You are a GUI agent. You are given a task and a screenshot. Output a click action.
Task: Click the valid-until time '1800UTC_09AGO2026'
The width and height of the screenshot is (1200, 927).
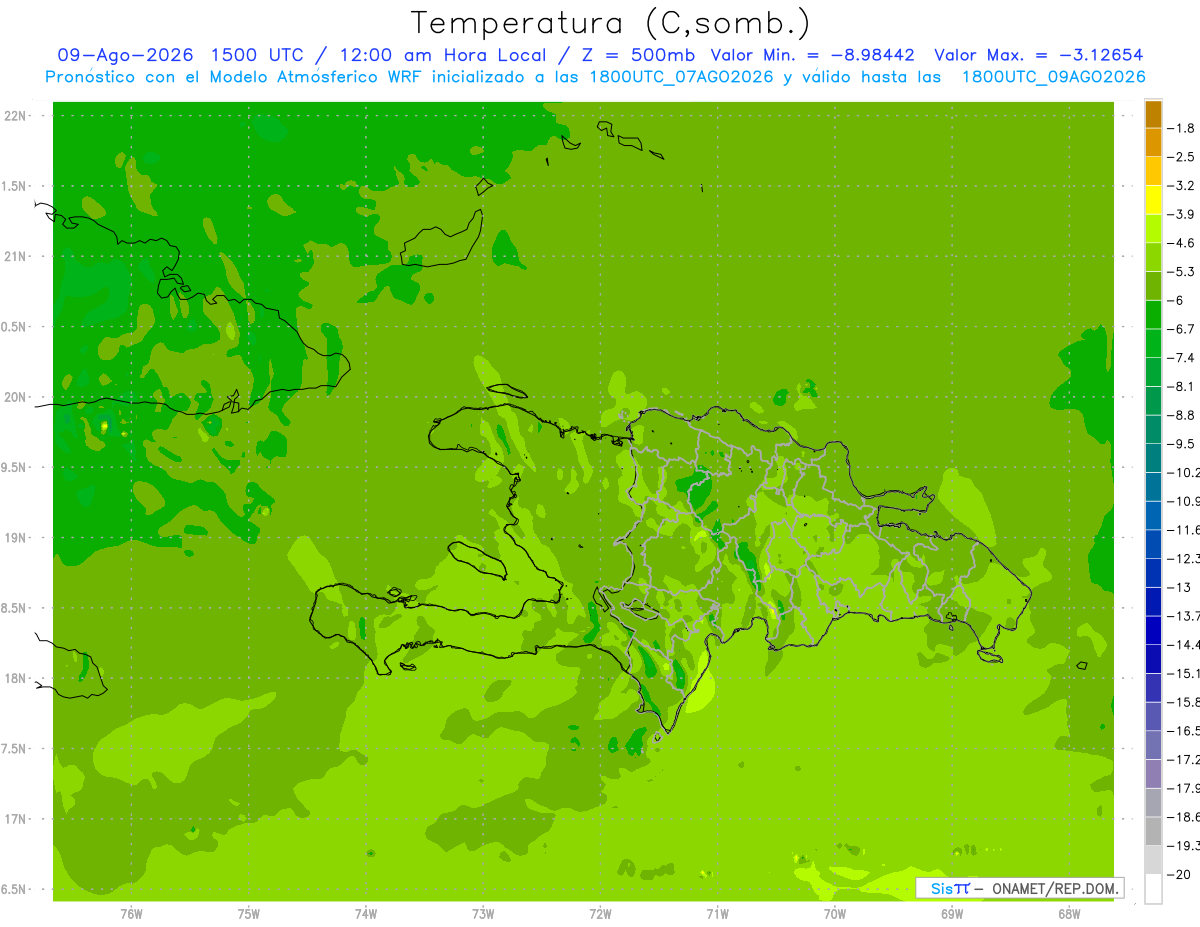coord(1053,76)
